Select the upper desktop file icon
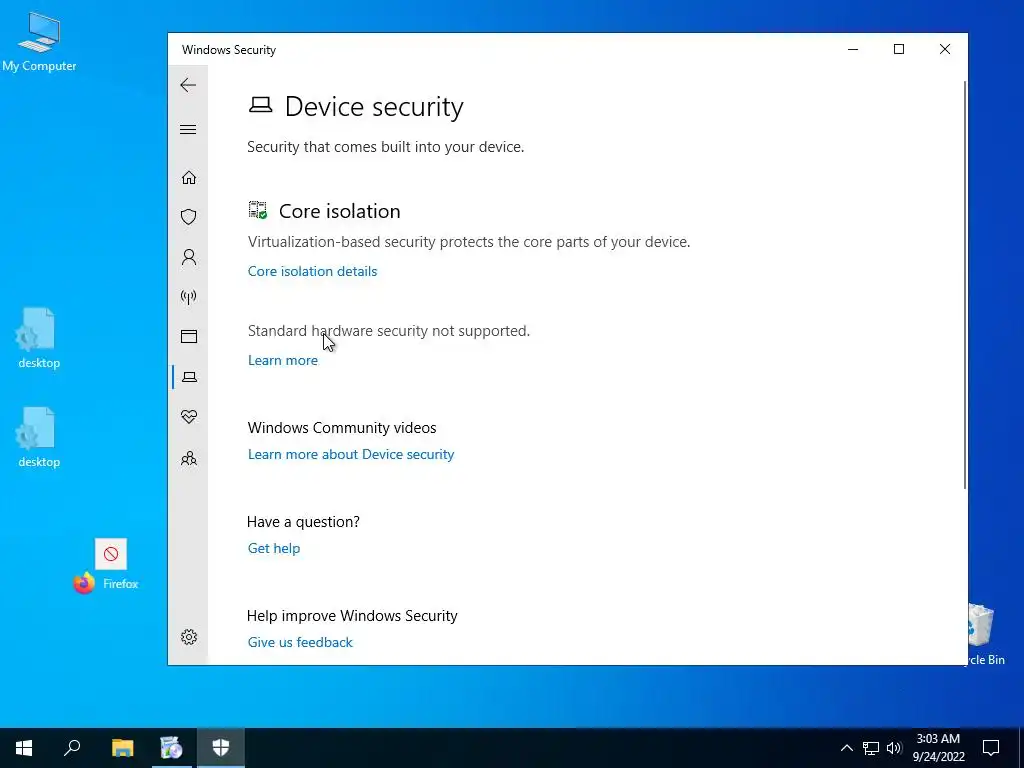The width and height of the screenshot is (1024, 768). (39, 338)
